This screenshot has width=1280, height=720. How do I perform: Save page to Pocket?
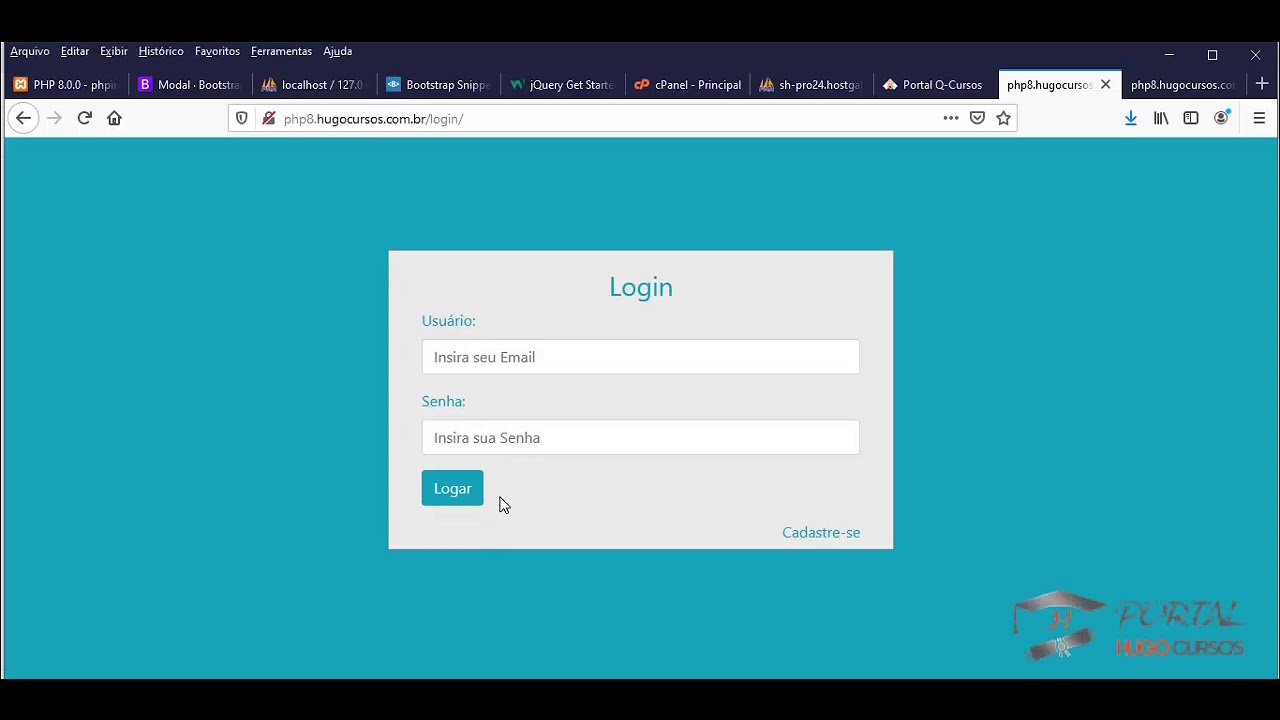977,118
